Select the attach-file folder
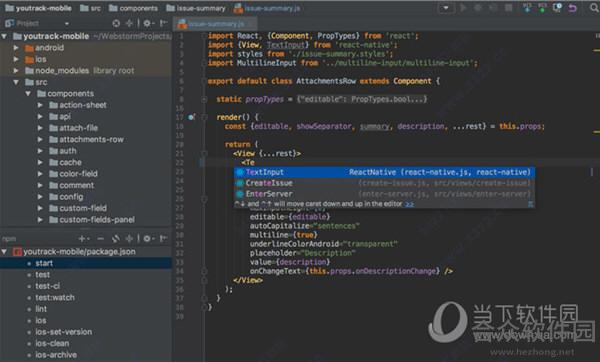The height and width of the screenshot is (362, 600). click(73, 128)
